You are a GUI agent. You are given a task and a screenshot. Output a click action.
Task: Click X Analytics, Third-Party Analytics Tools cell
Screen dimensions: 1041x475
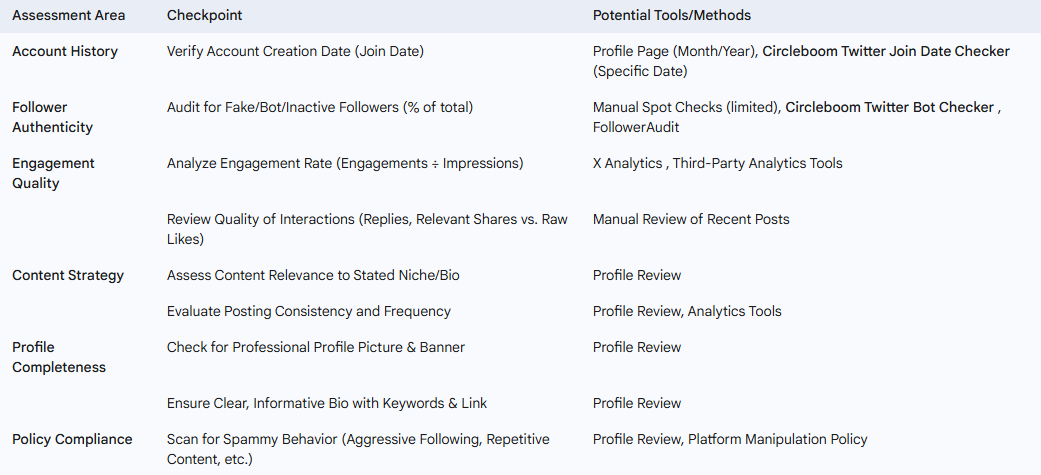pos(718,163)
